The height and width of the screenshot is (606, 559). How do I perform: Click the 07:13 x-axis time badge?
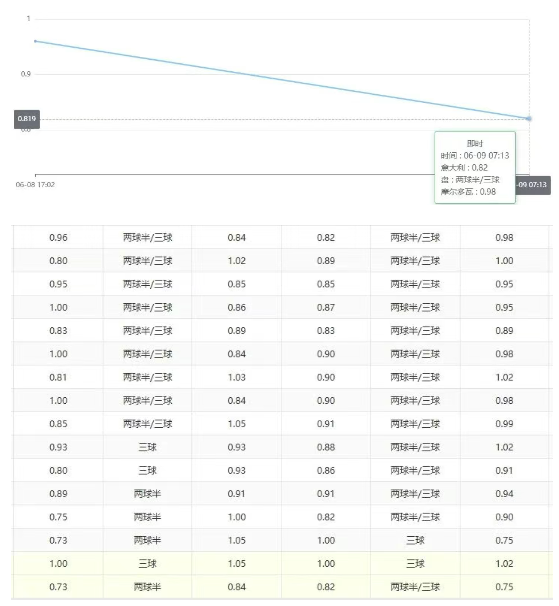pyautogui.click(x=533, y=185)
